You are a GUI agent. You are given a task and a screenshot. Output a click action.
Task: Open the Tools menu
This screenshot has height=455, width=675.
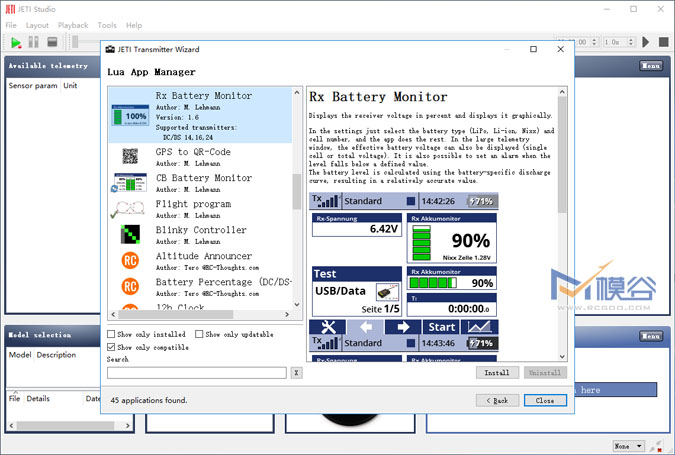coord(107,25)
